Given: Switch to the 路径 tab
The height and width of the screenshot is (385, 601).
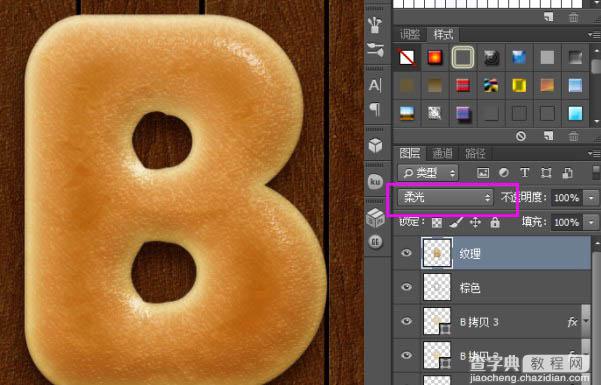Looking at the screenshot, I should (x=475, y=153).
